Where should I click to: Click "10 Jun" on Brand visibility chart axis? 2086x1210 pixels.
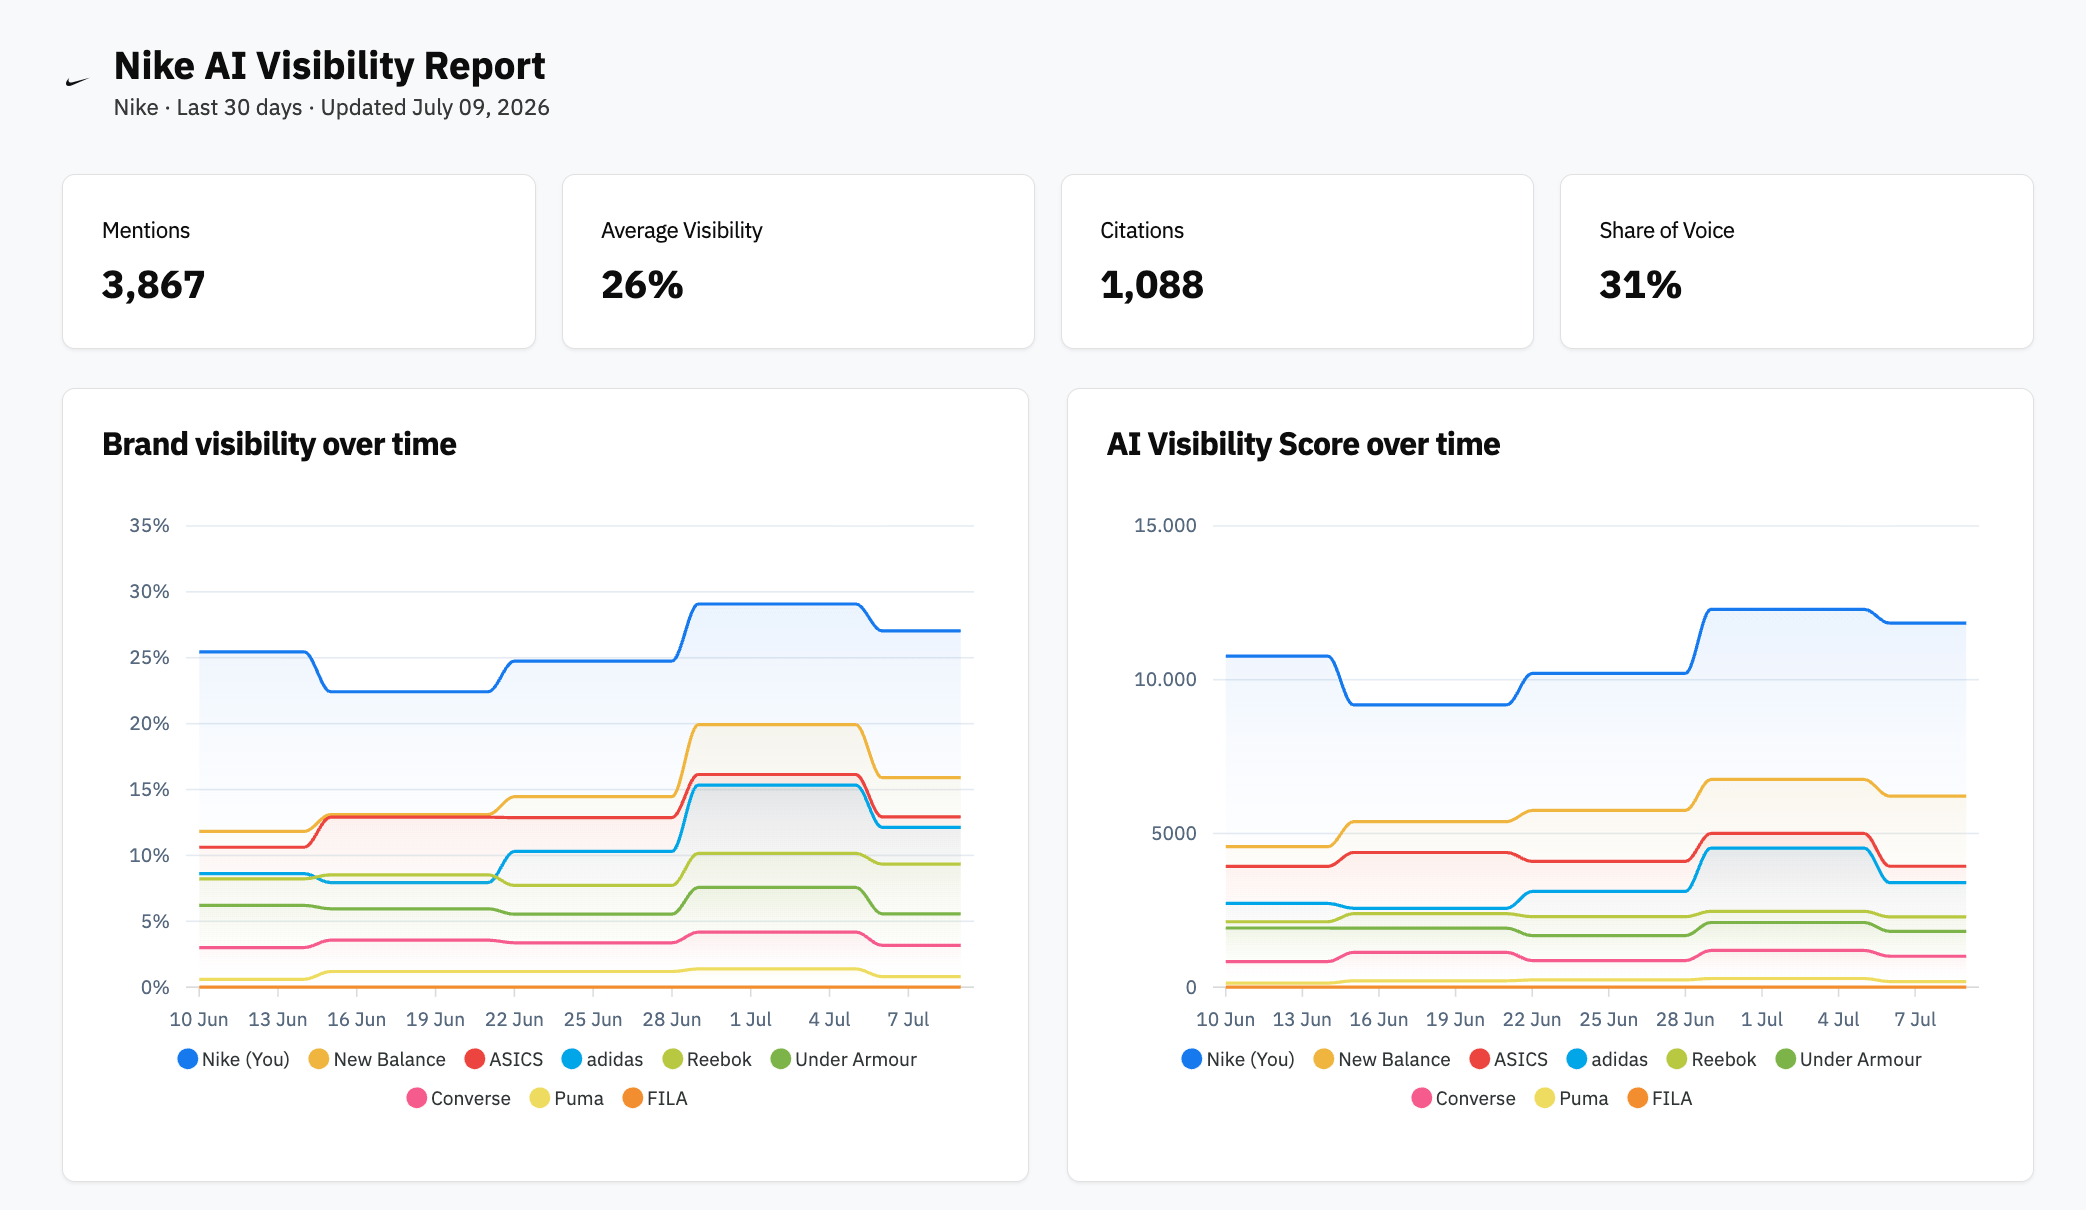tap(199, 1019)
